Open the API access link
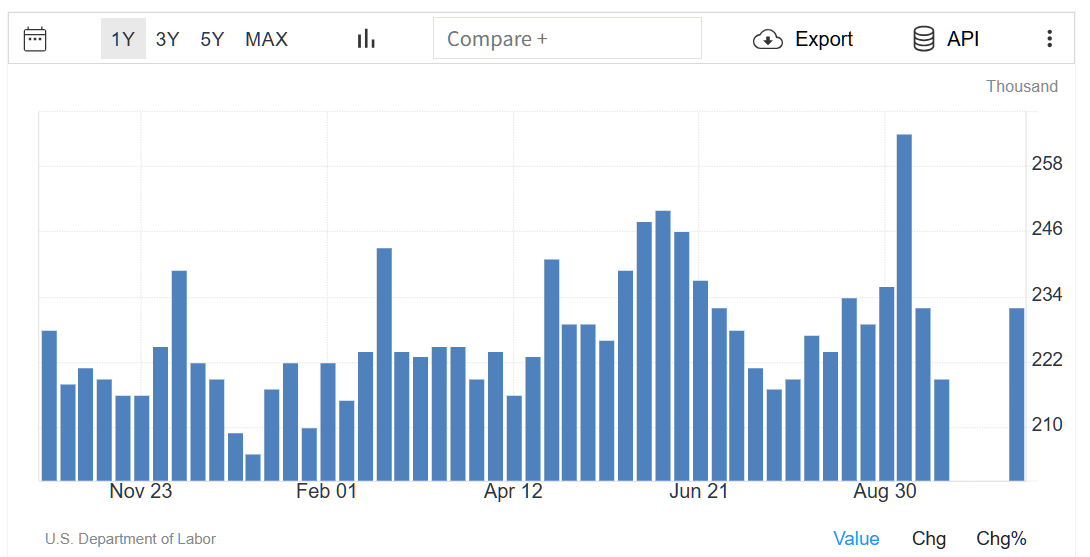 pos(963,39)
